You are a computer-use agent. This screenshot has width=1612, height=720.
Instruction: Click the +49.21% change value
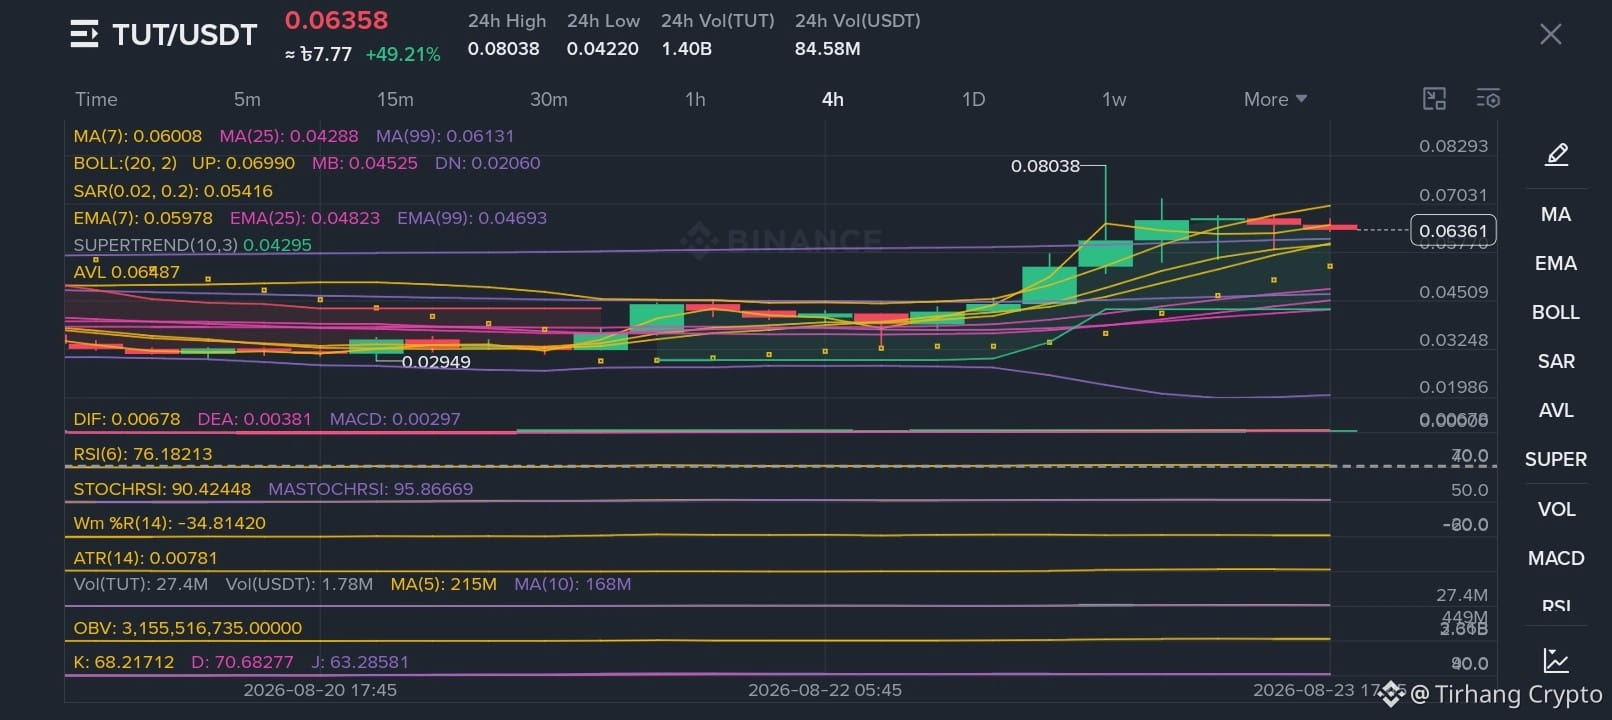402,54
